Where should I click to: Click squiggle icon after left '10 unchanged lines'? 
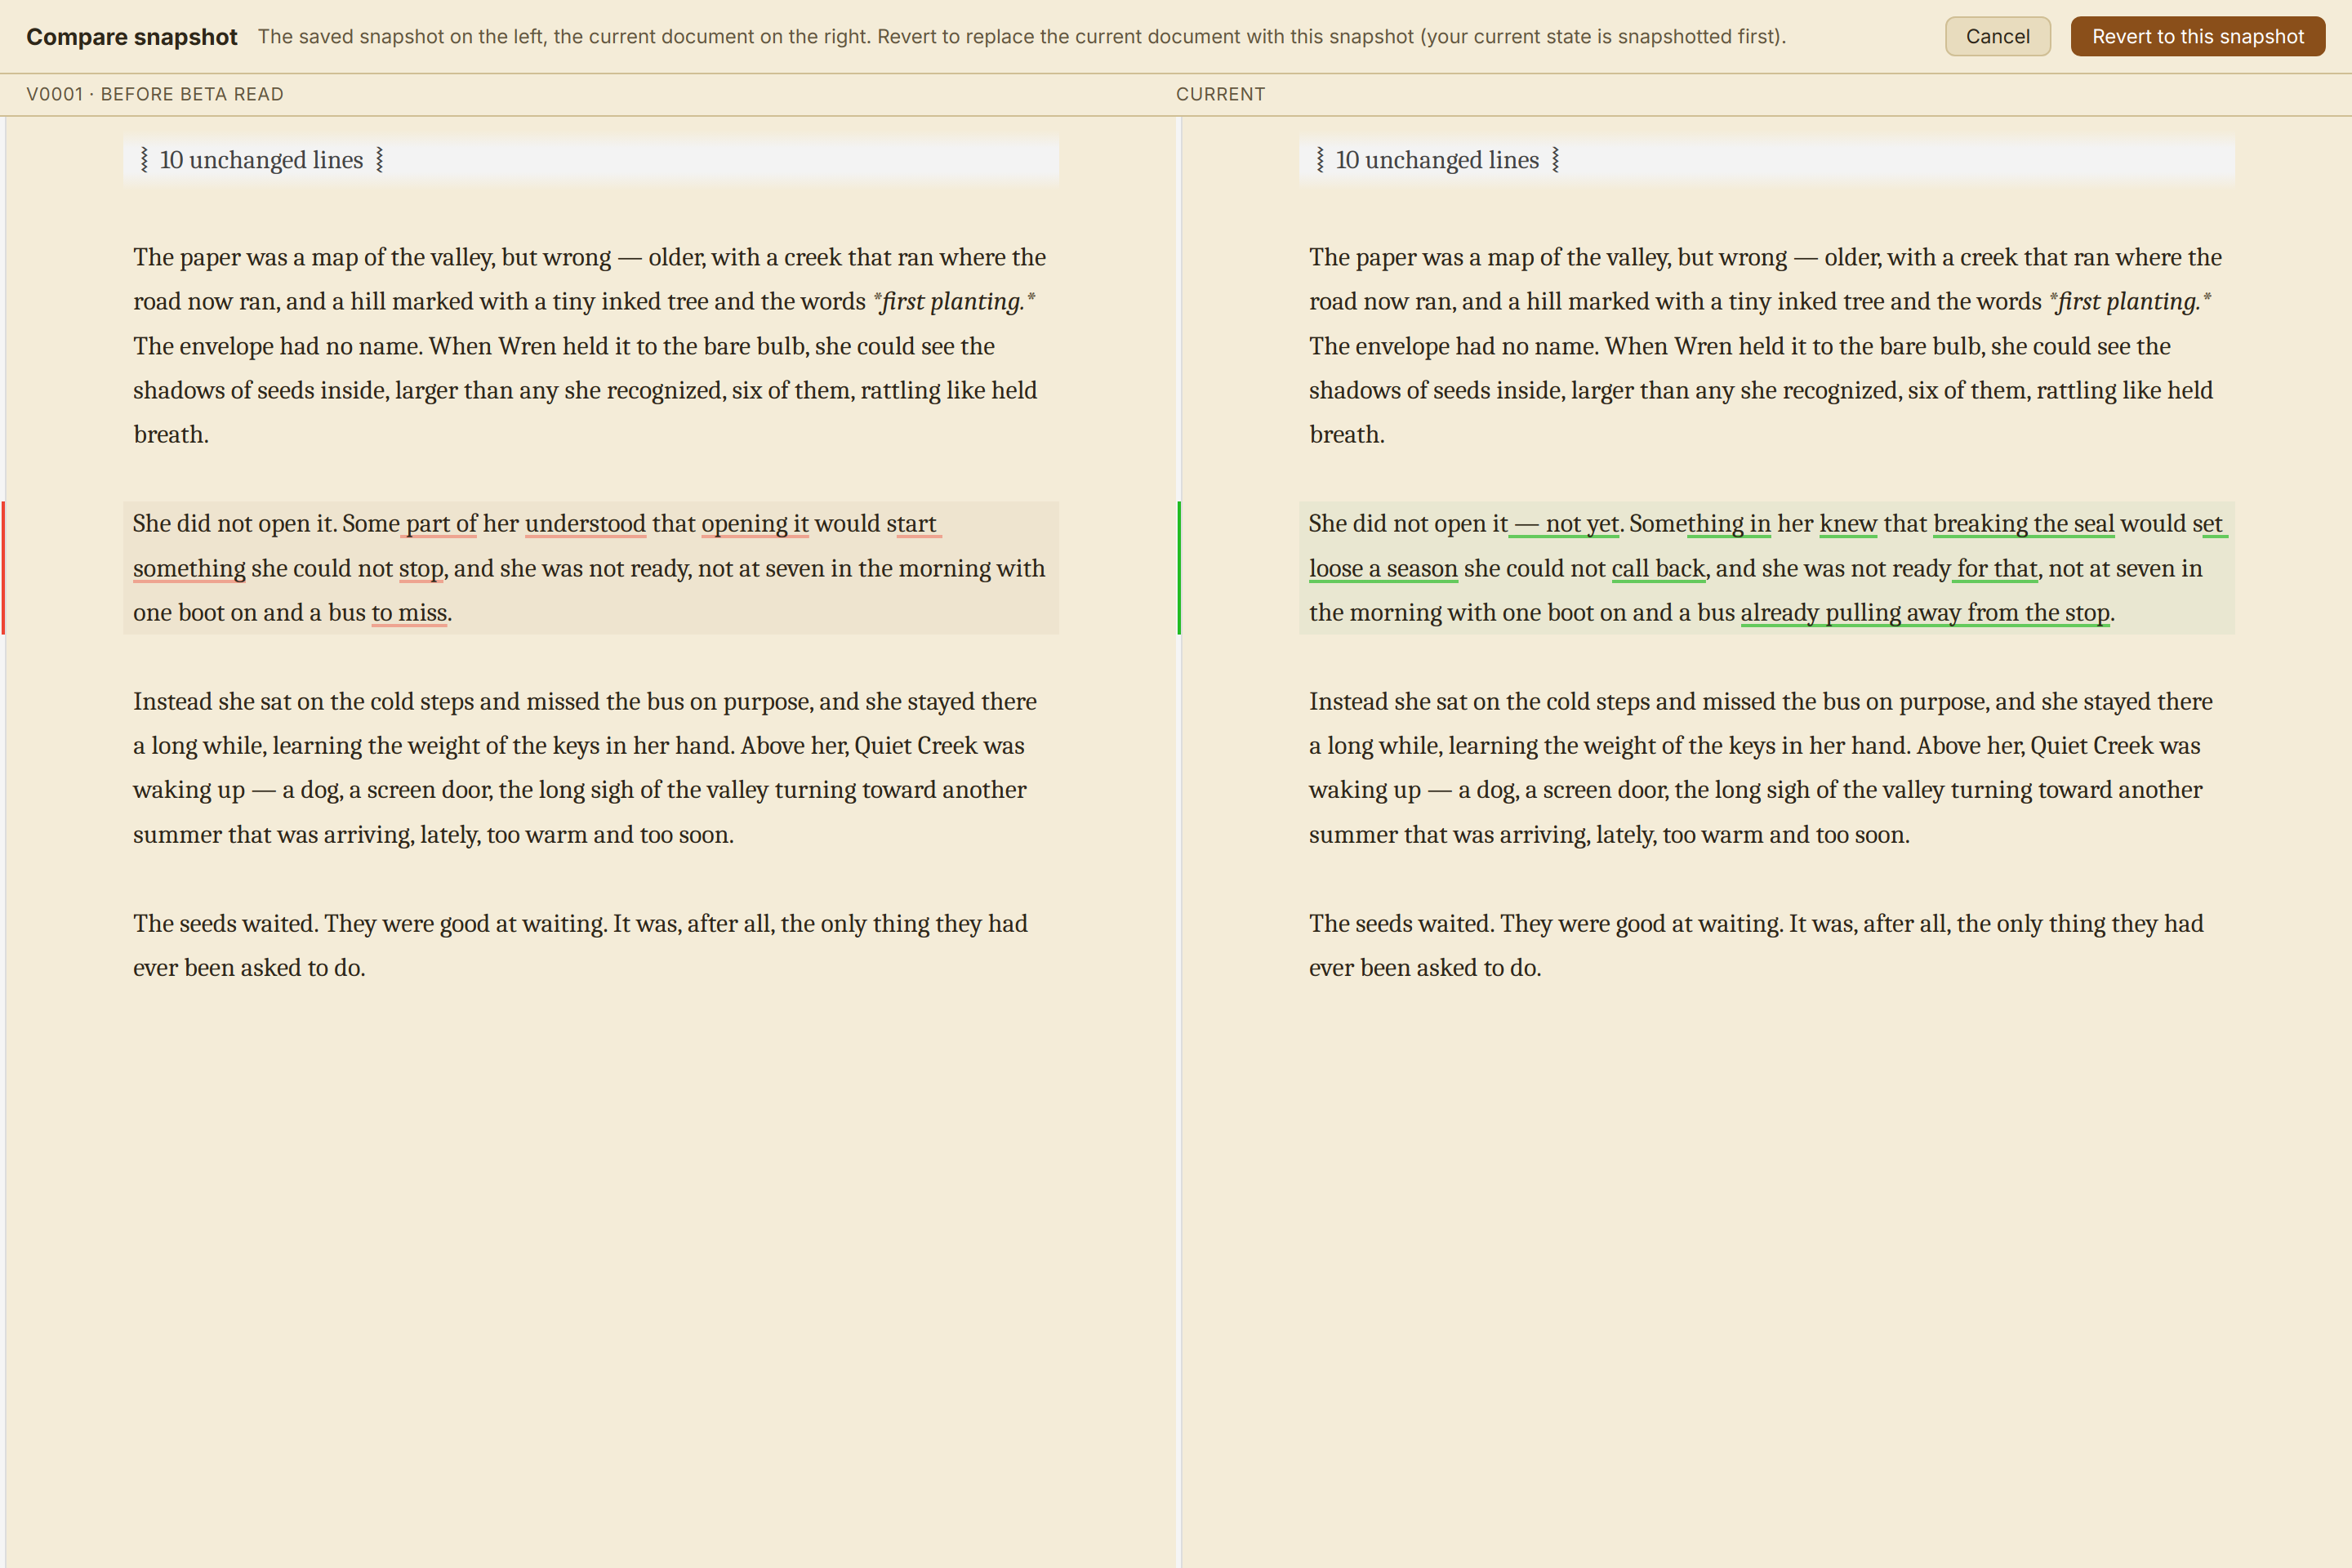[380, 160]
